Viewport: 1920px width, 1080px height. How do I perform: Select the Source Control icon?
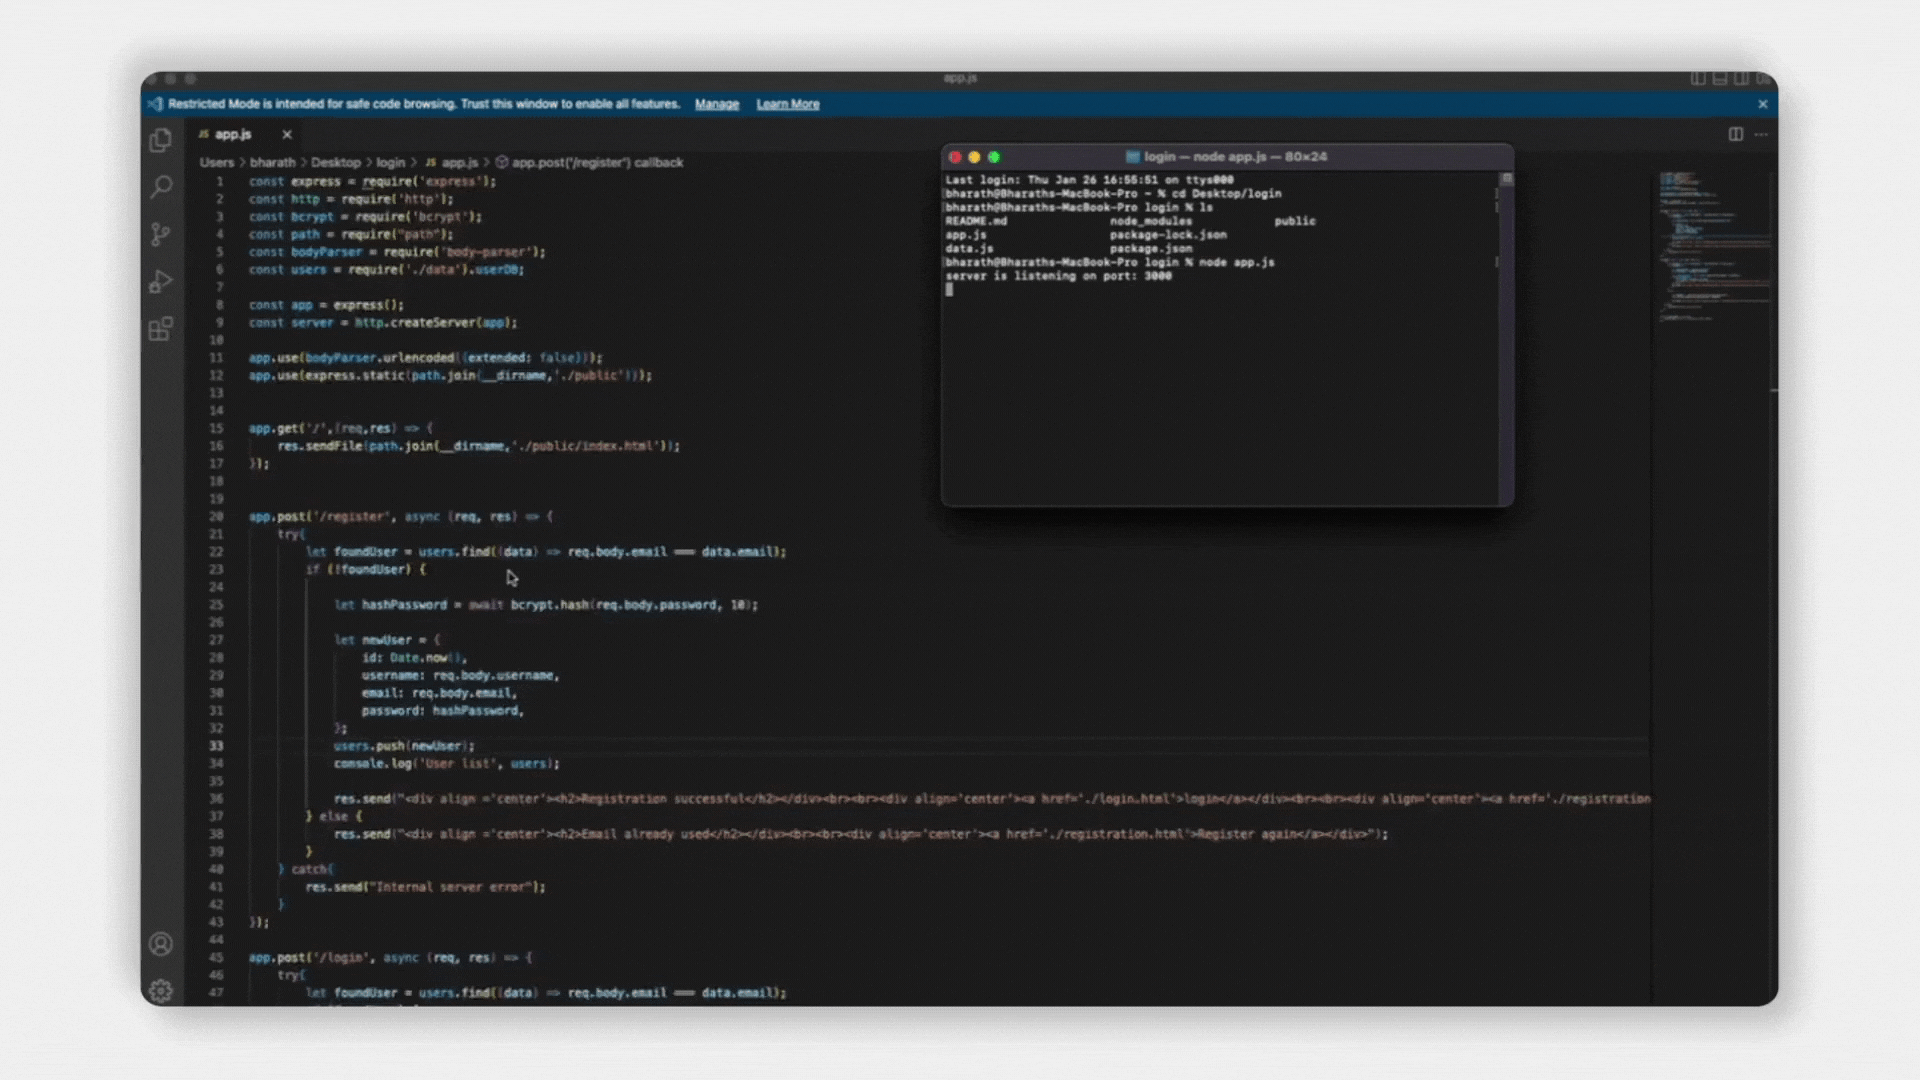[160, 234]
